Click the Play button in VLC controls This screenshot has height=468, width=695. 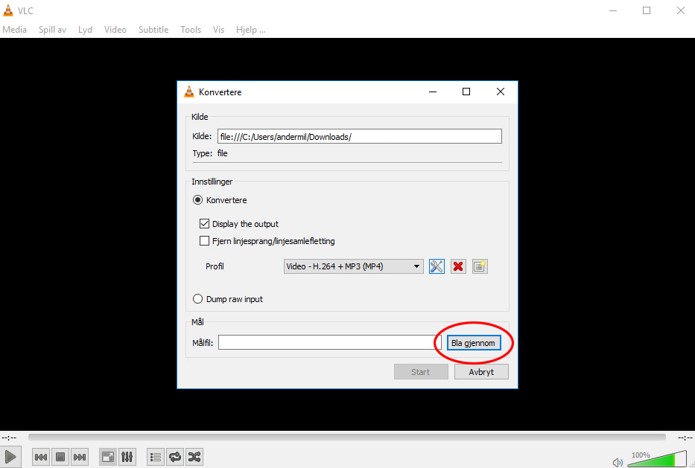(x=10, y=456)
